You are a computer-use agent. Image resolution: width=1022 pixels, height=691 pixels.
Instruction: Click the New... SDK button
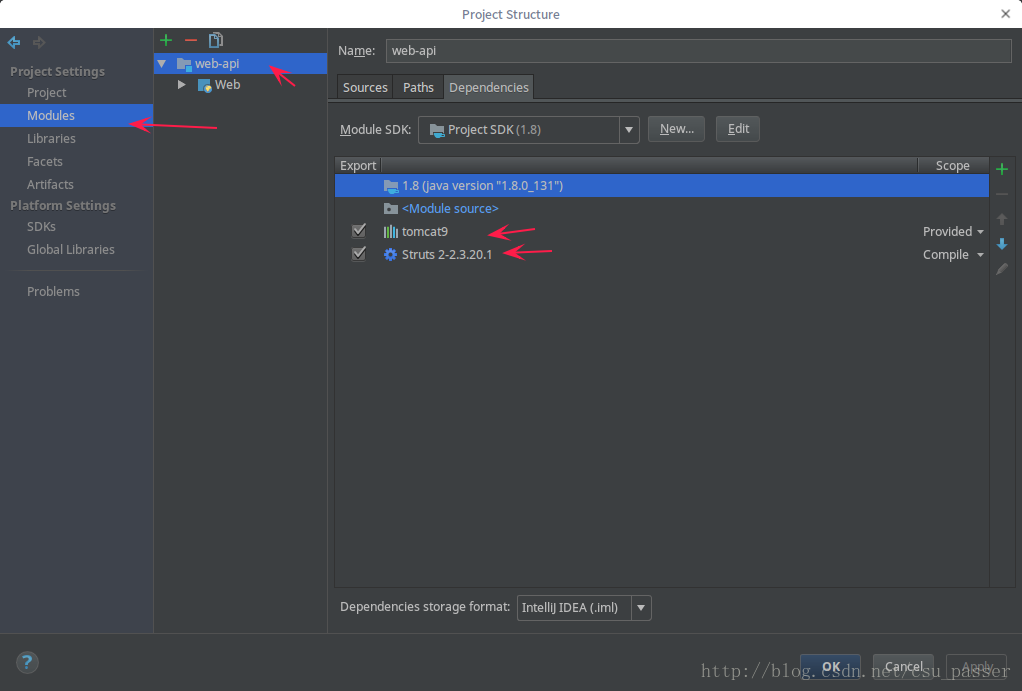[x=677, y=129]
